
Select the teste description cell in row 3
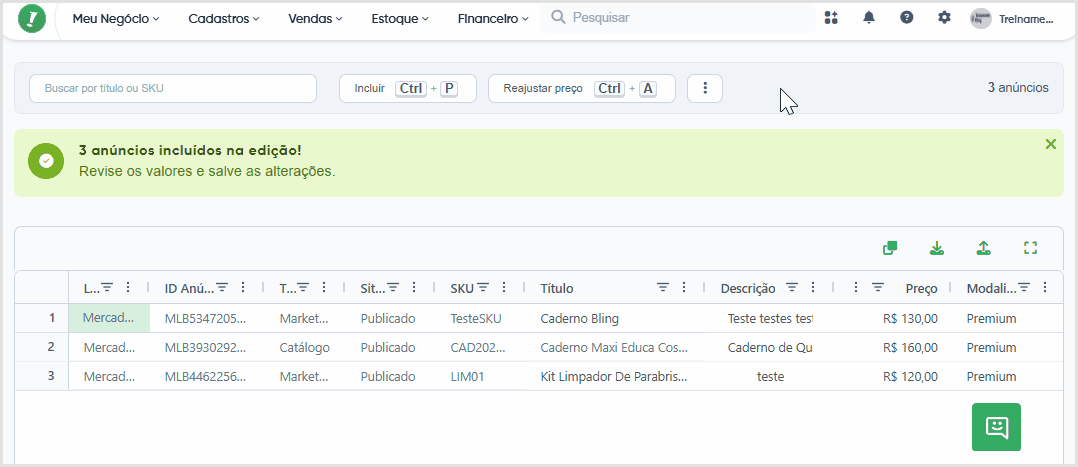(769, 376)
